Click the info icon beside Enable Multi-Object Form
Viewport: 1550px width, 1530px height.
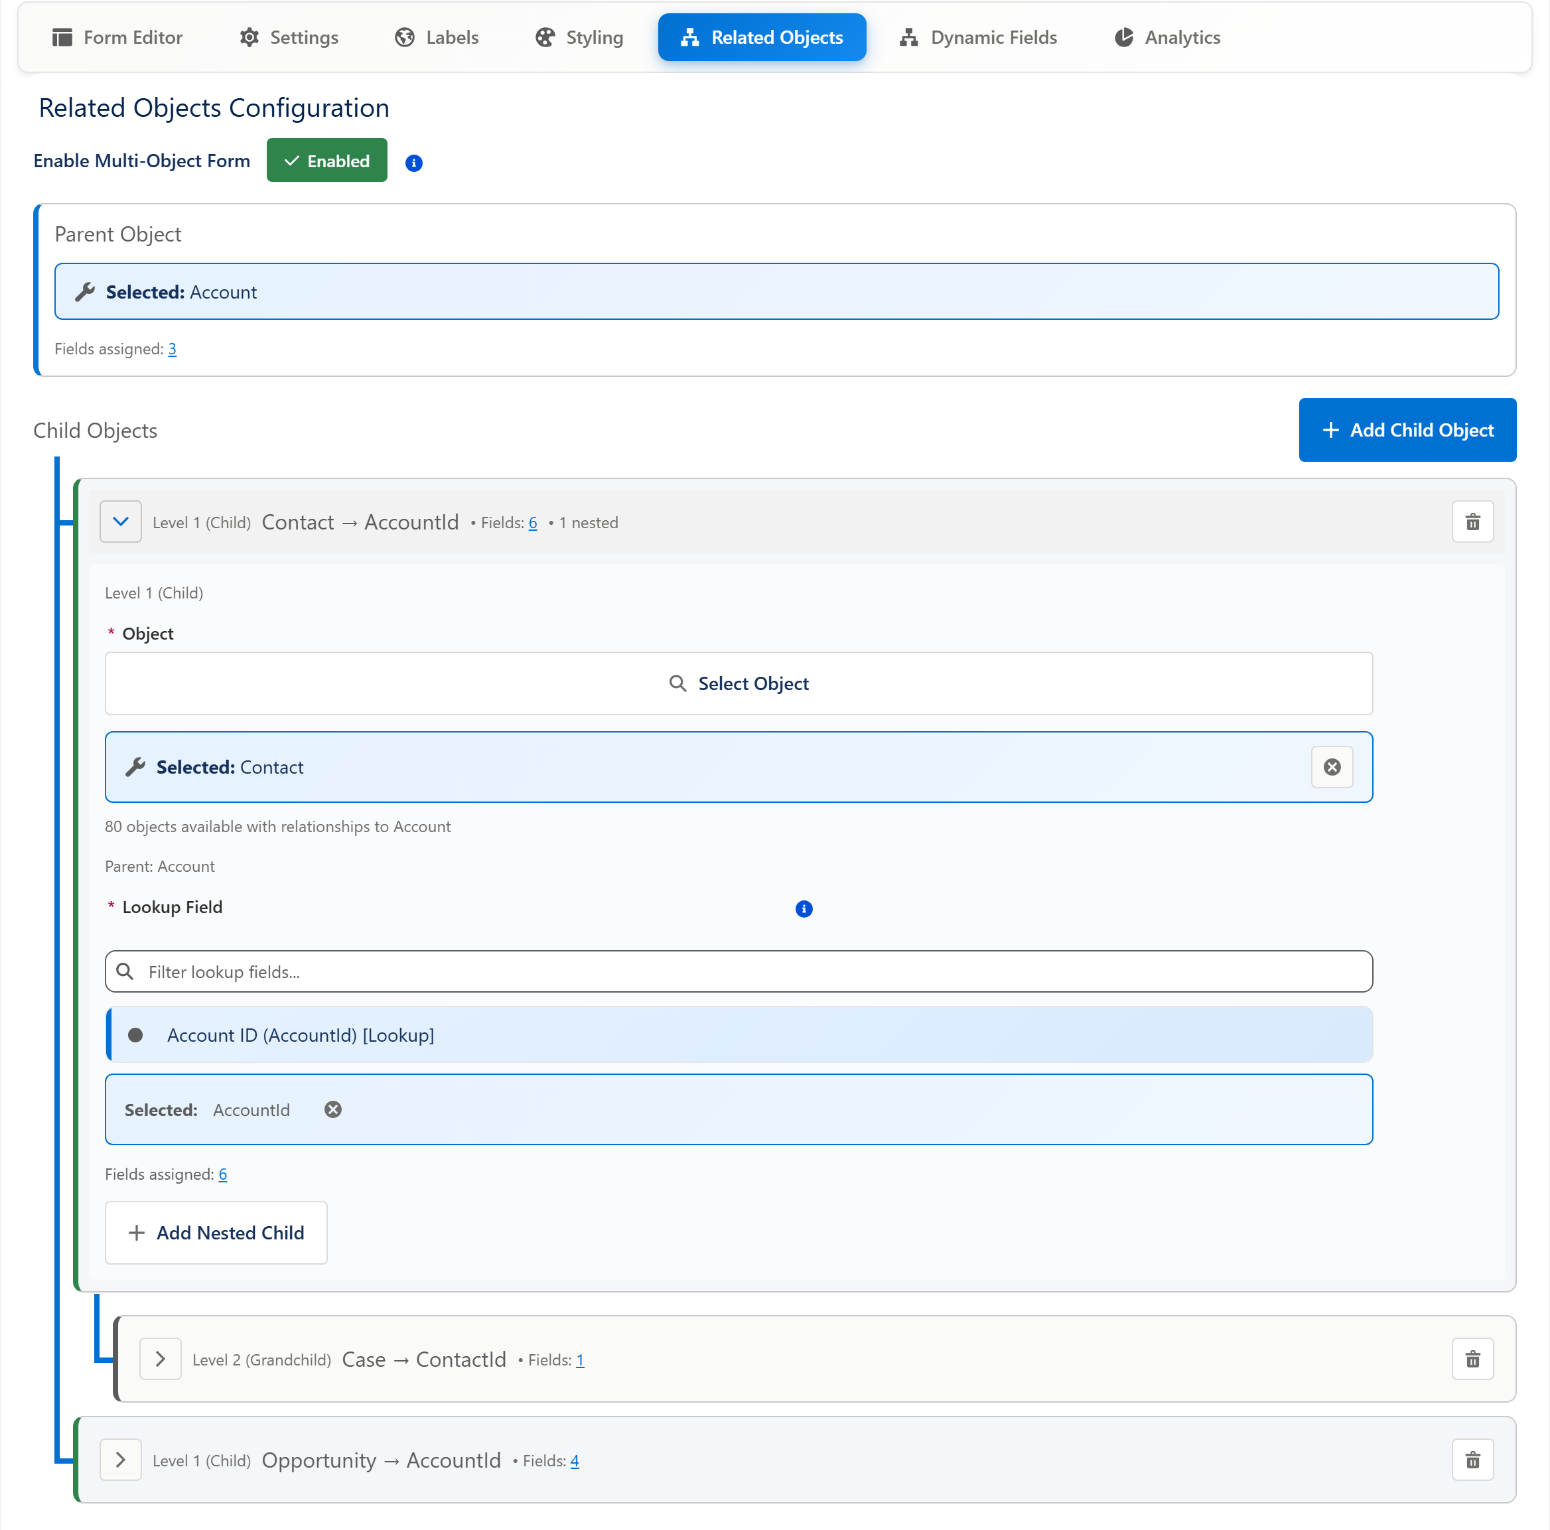tap(414, 163)
